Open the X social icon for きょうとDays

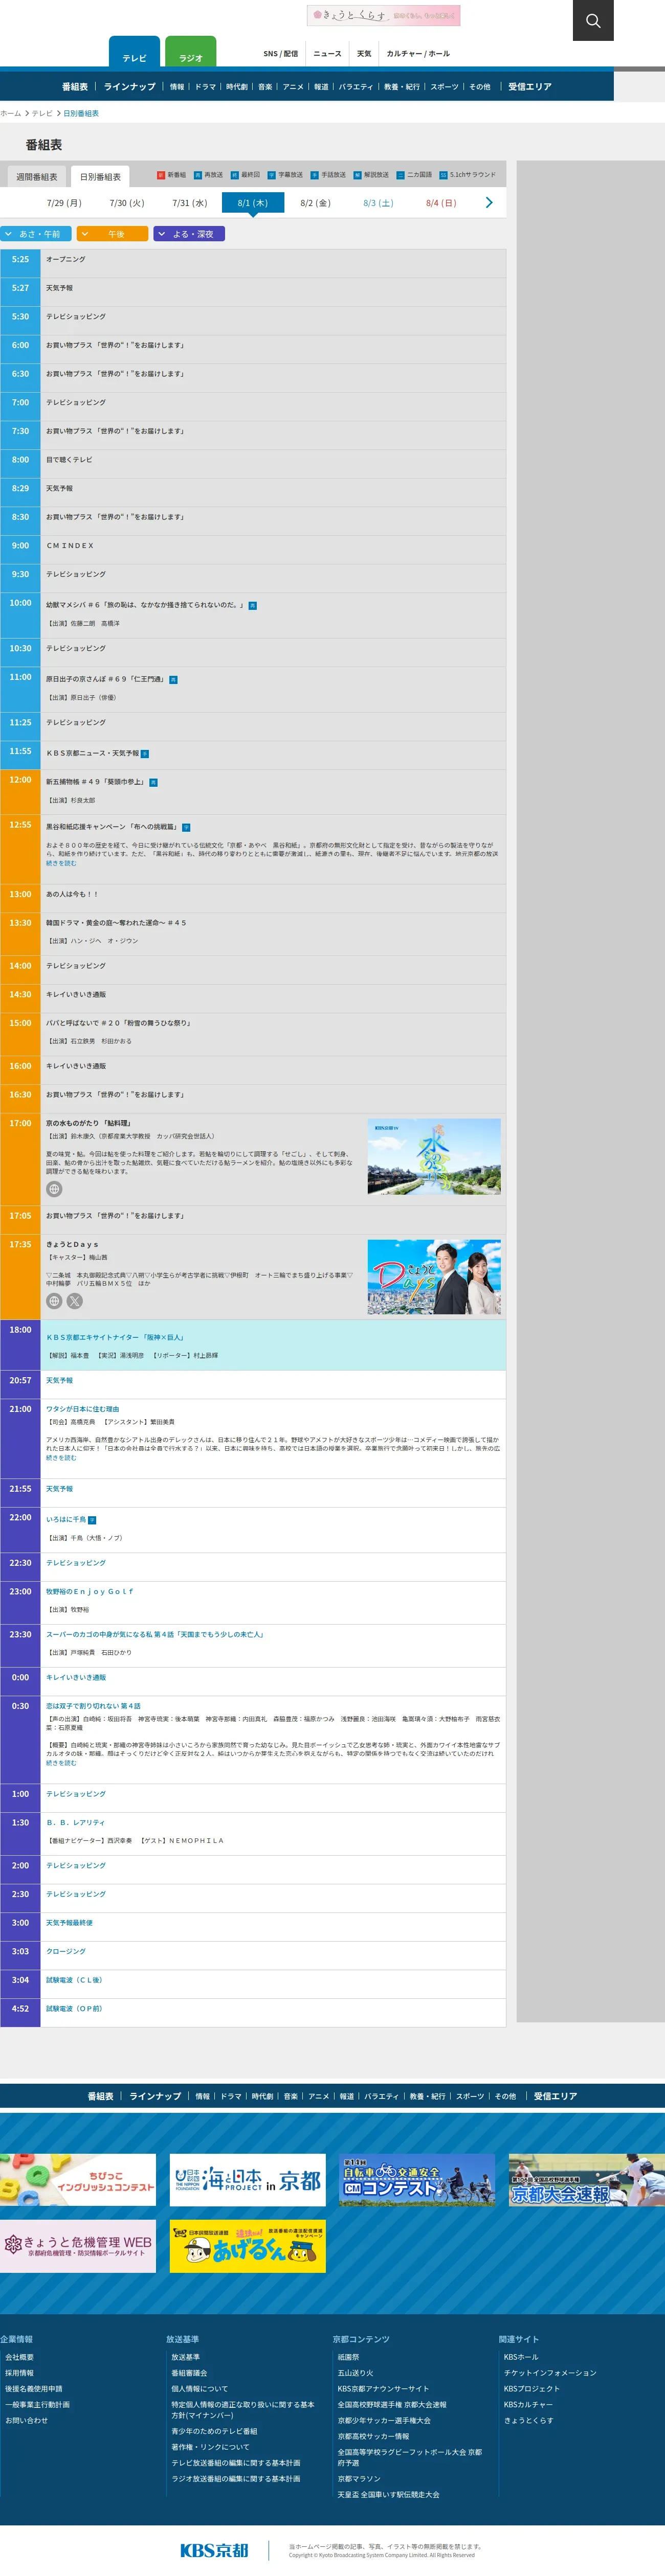(x=74, y=1301)
